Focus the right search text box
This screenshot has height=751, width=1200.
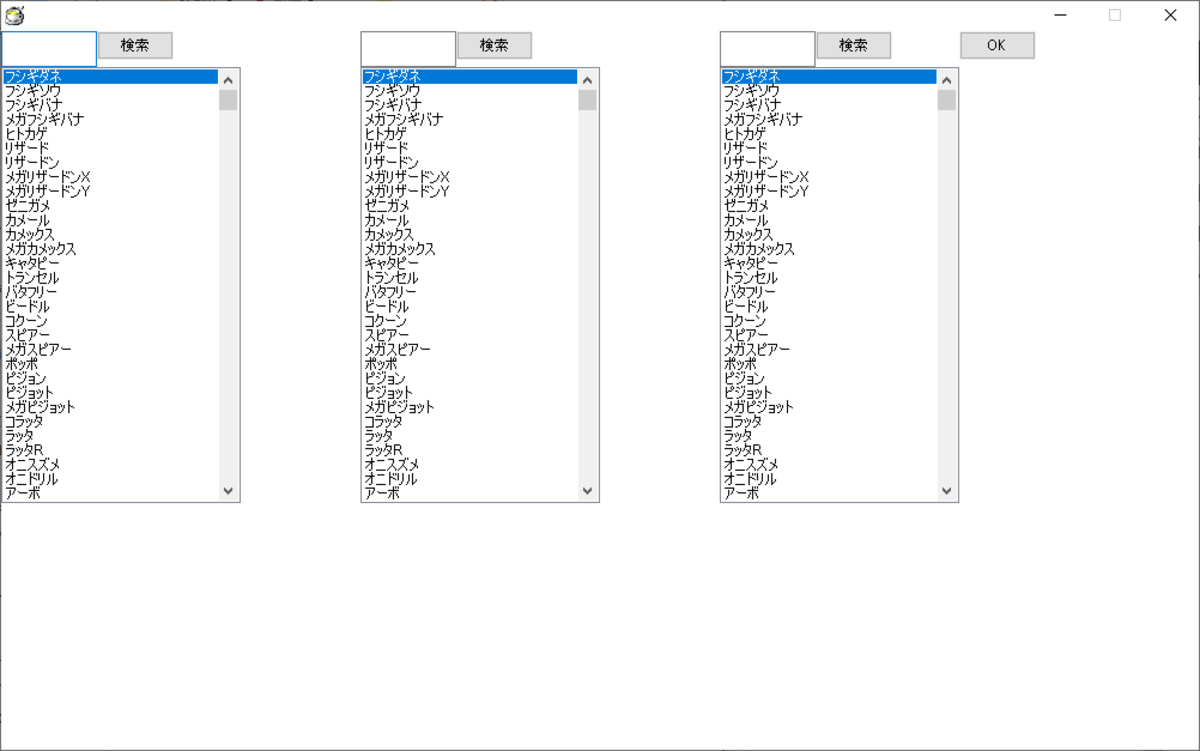click(767, 49)
